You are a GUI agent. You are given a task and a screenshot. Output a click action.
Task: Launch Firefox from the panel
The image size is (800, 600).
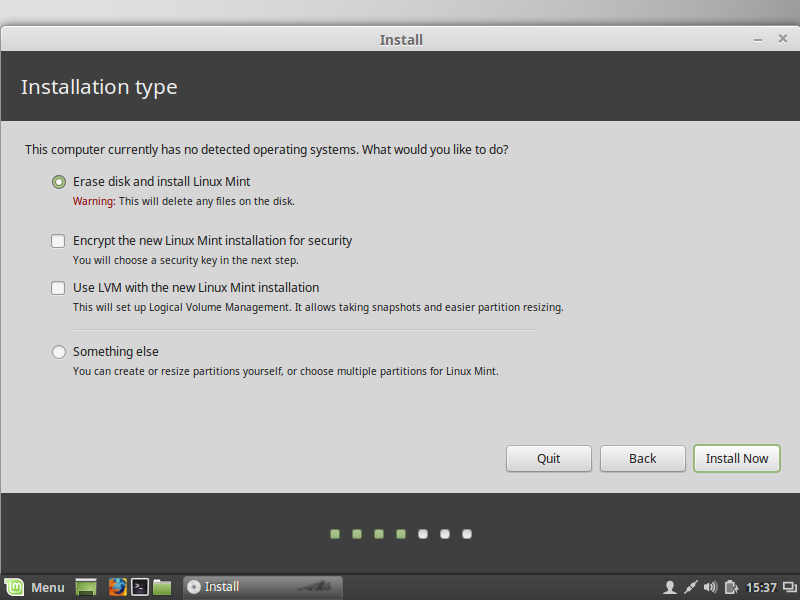tap(117, 587)
